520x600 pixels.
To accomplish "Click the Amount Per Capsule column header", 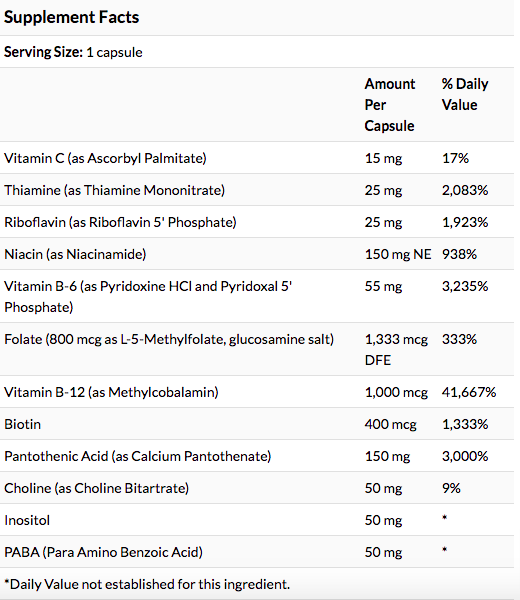I will pos(390,105).
